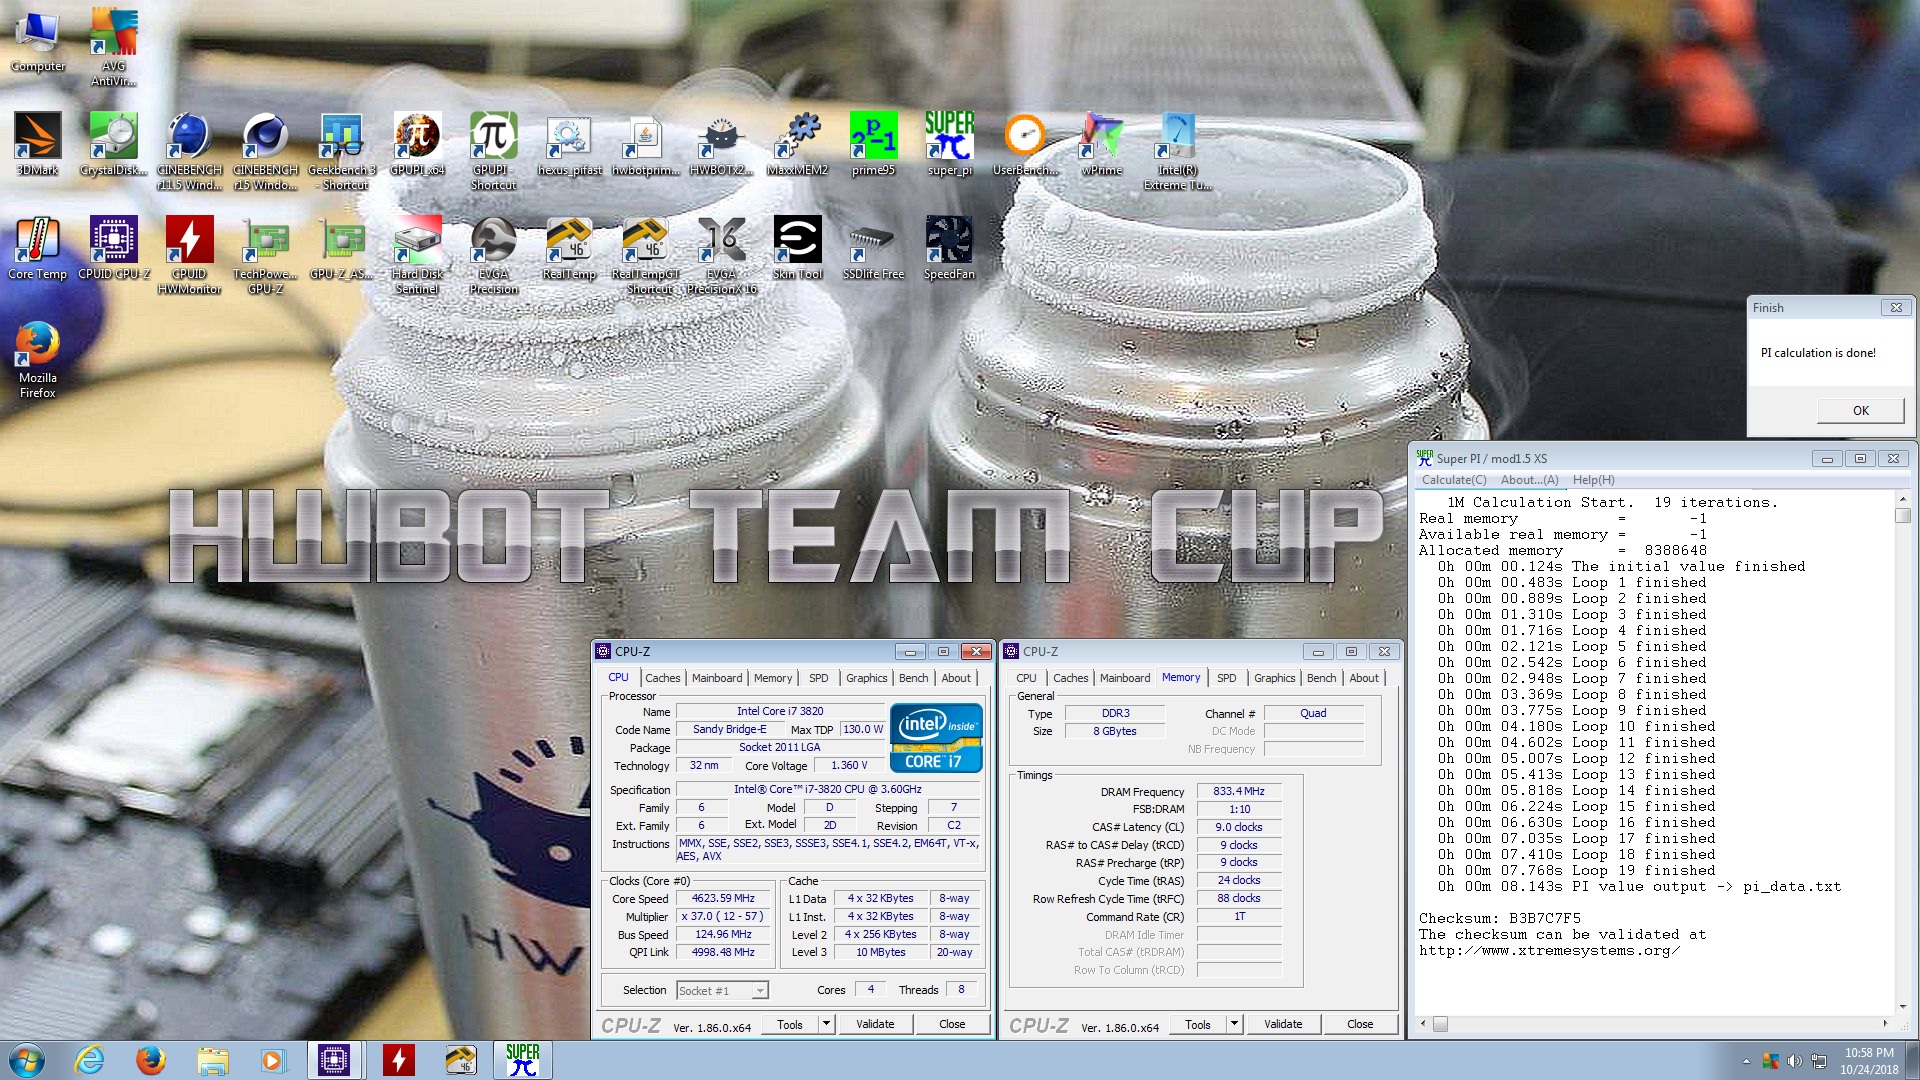Open MaxxMEM2 desktop icon
Screen dimensions: 1920x1080
797,143
